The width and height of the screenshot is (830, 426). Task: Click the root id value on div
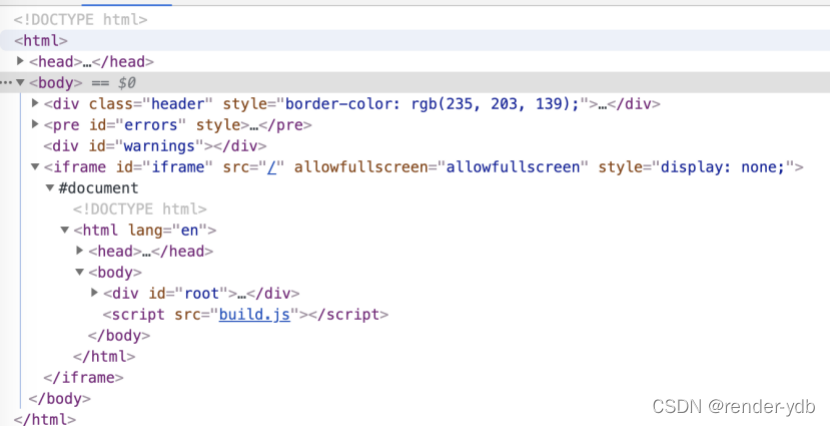[201, 293]
